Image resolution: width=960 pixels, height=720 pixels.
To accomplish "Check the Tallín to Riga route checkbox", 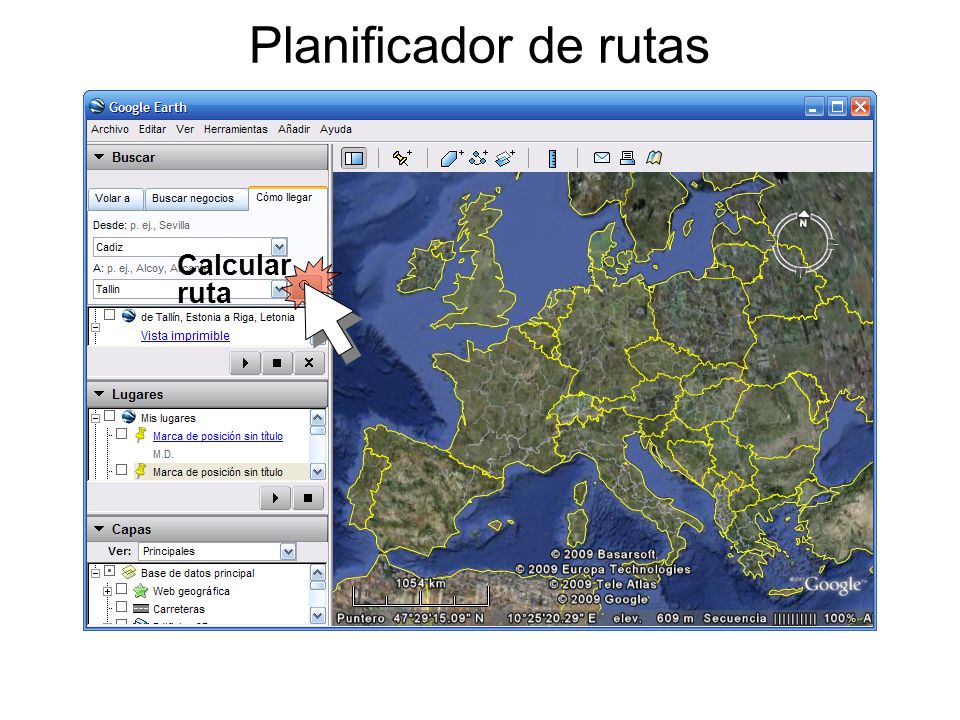I will tap(110, 315).
